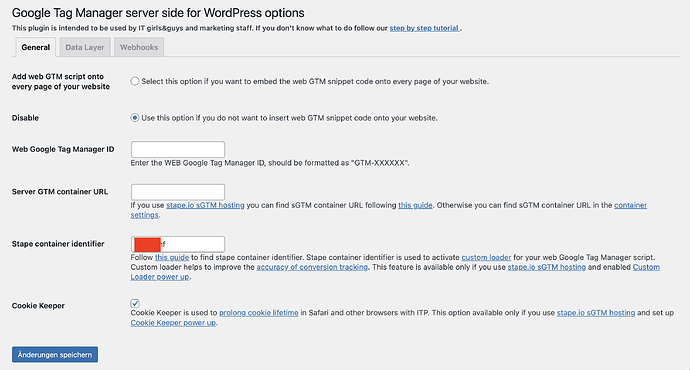Screen dimensions: 690x370
Task: Open the Webhooks tab
Action: point(139,47)
